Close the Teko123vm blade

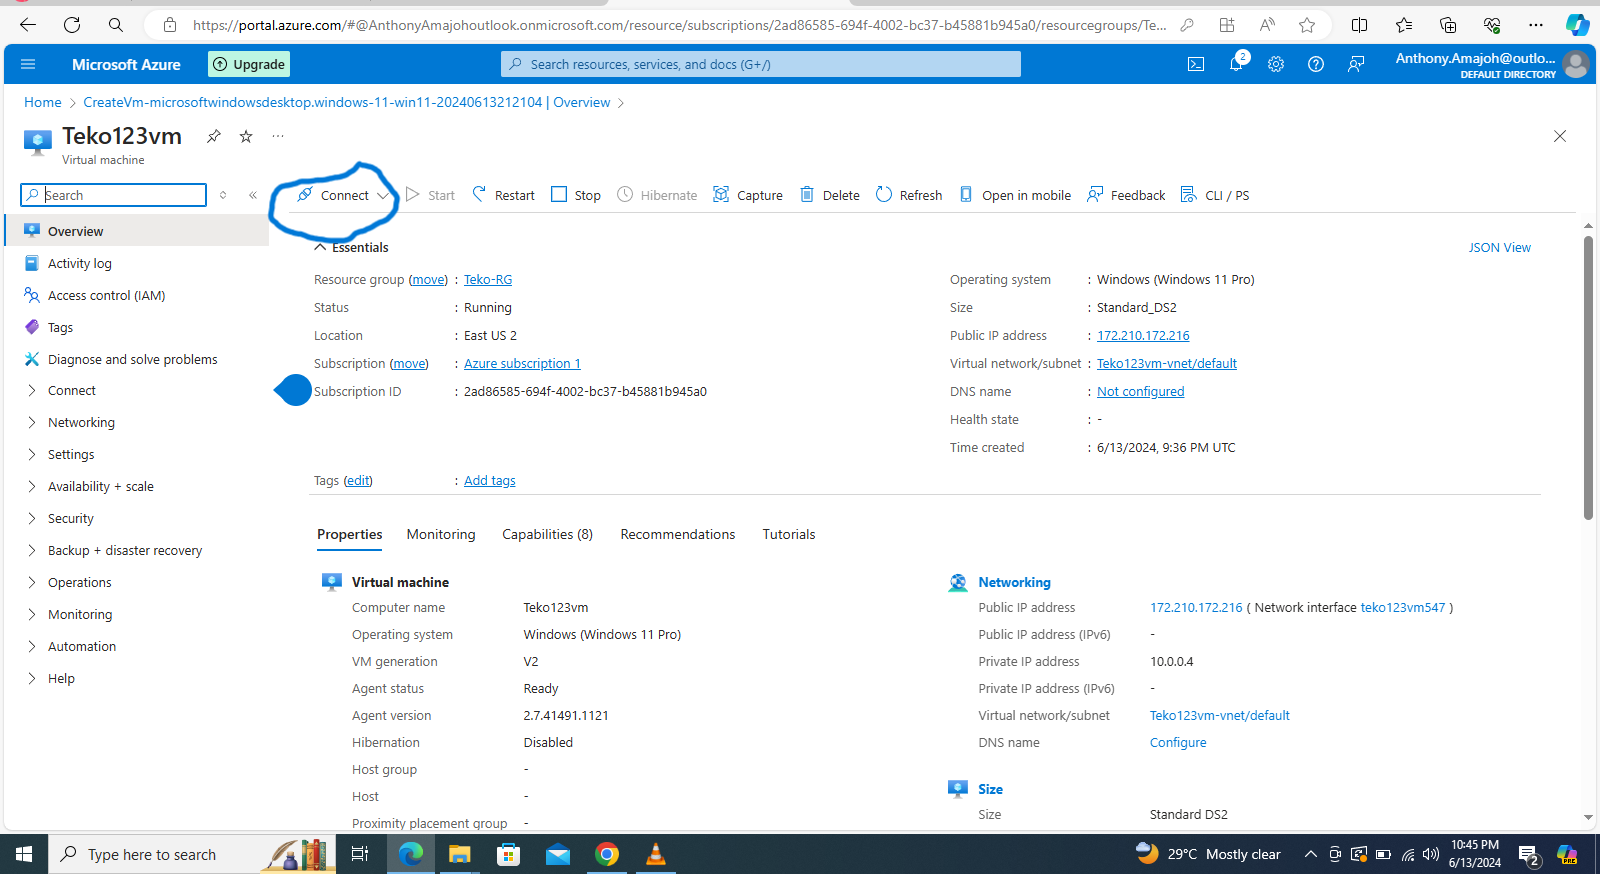[x=1560, y=136]
